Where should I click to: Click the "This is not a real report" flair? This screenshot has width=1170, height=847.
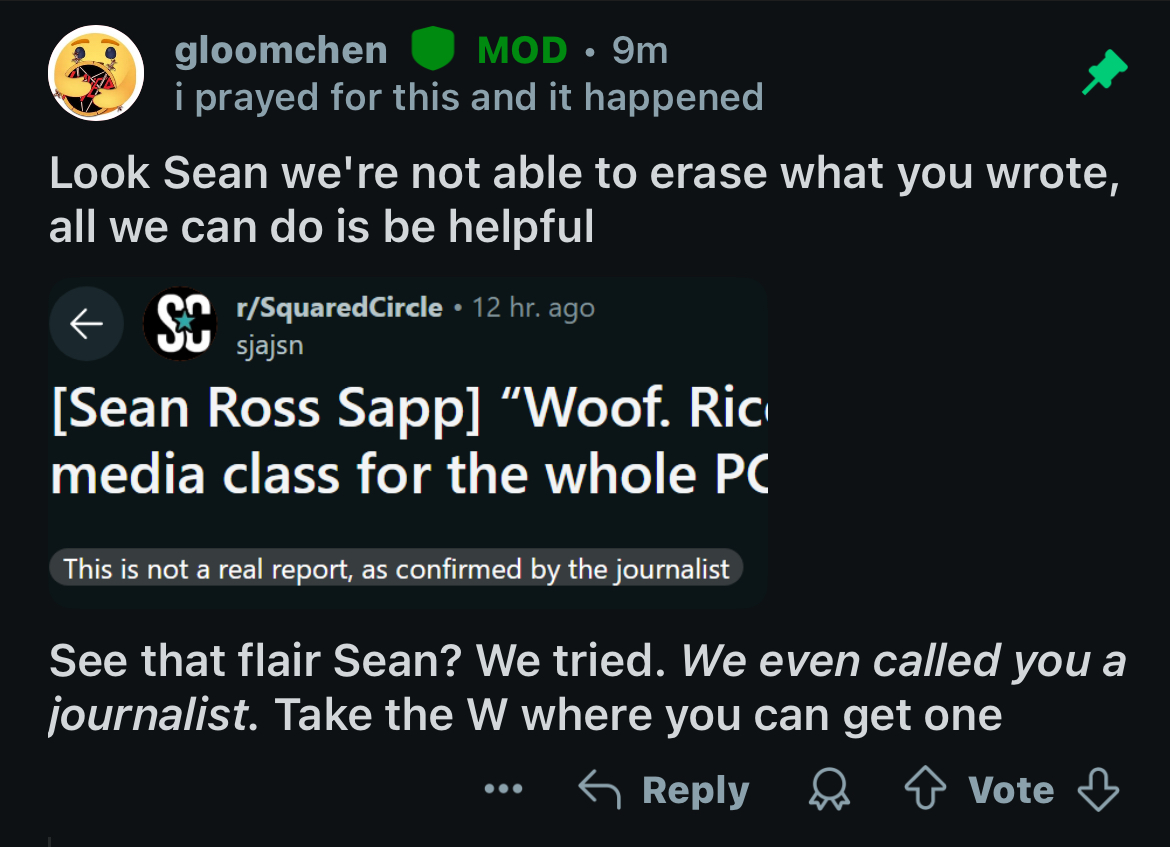[x=396, y=569]
